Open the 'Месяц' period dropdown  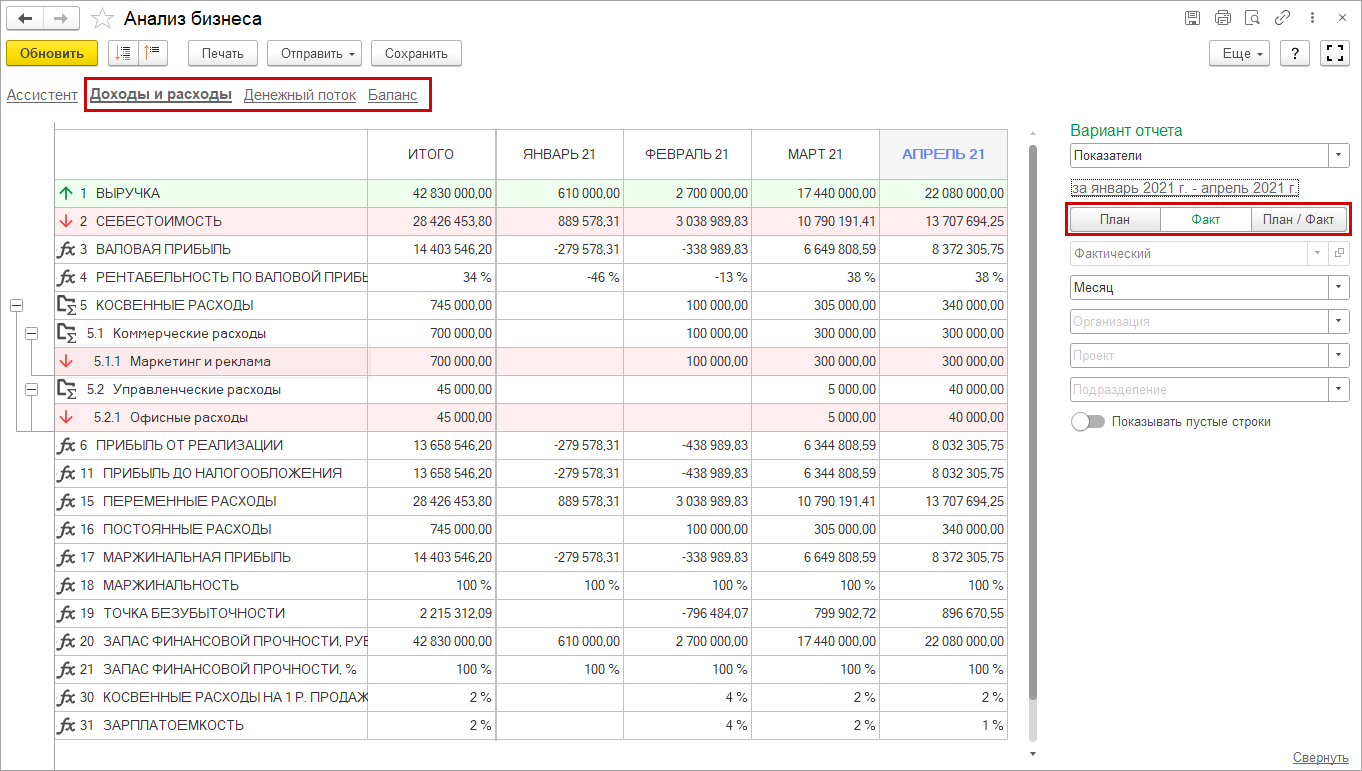(x=1339, y=288)
